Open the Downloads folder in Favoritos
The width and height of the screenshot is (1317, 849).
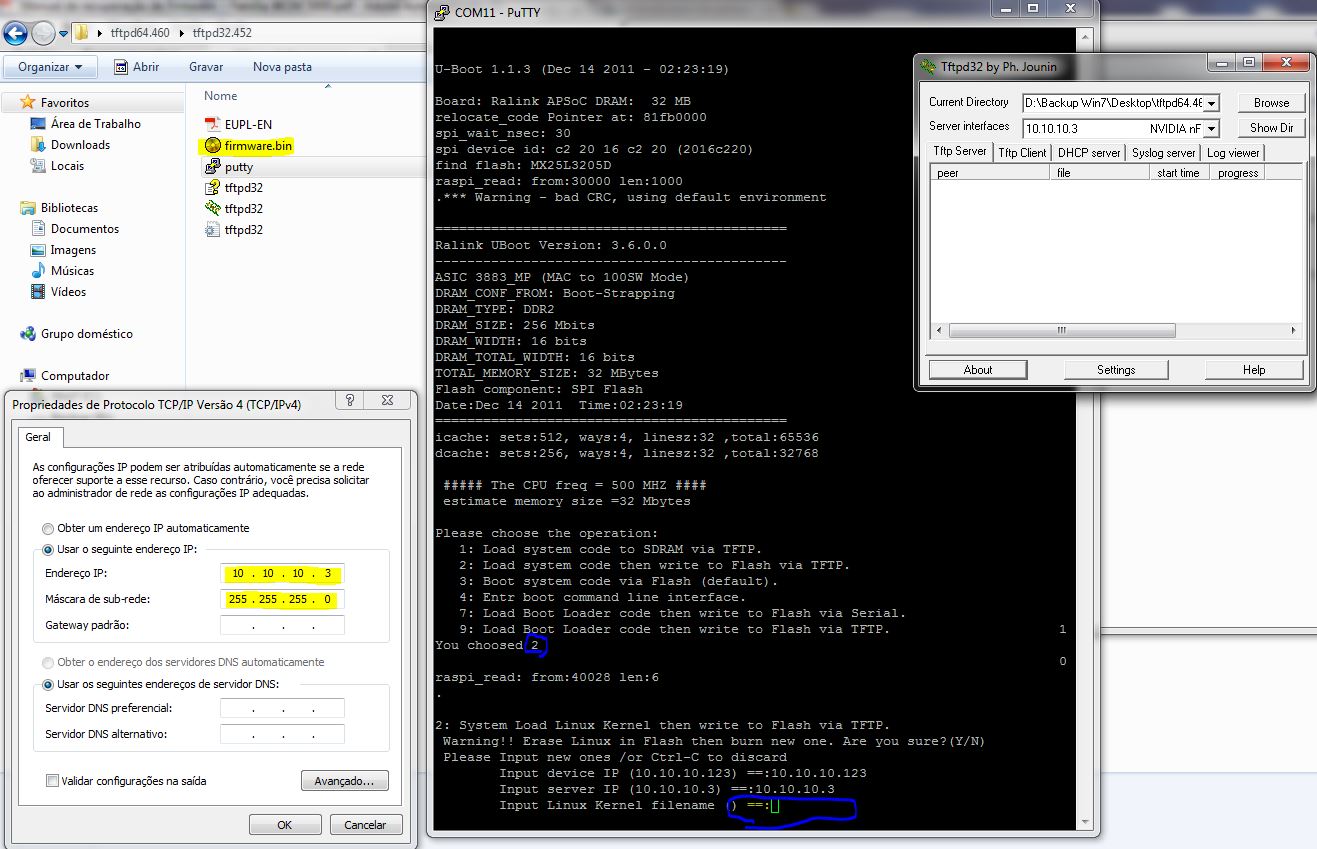click(x=80, y=145)
